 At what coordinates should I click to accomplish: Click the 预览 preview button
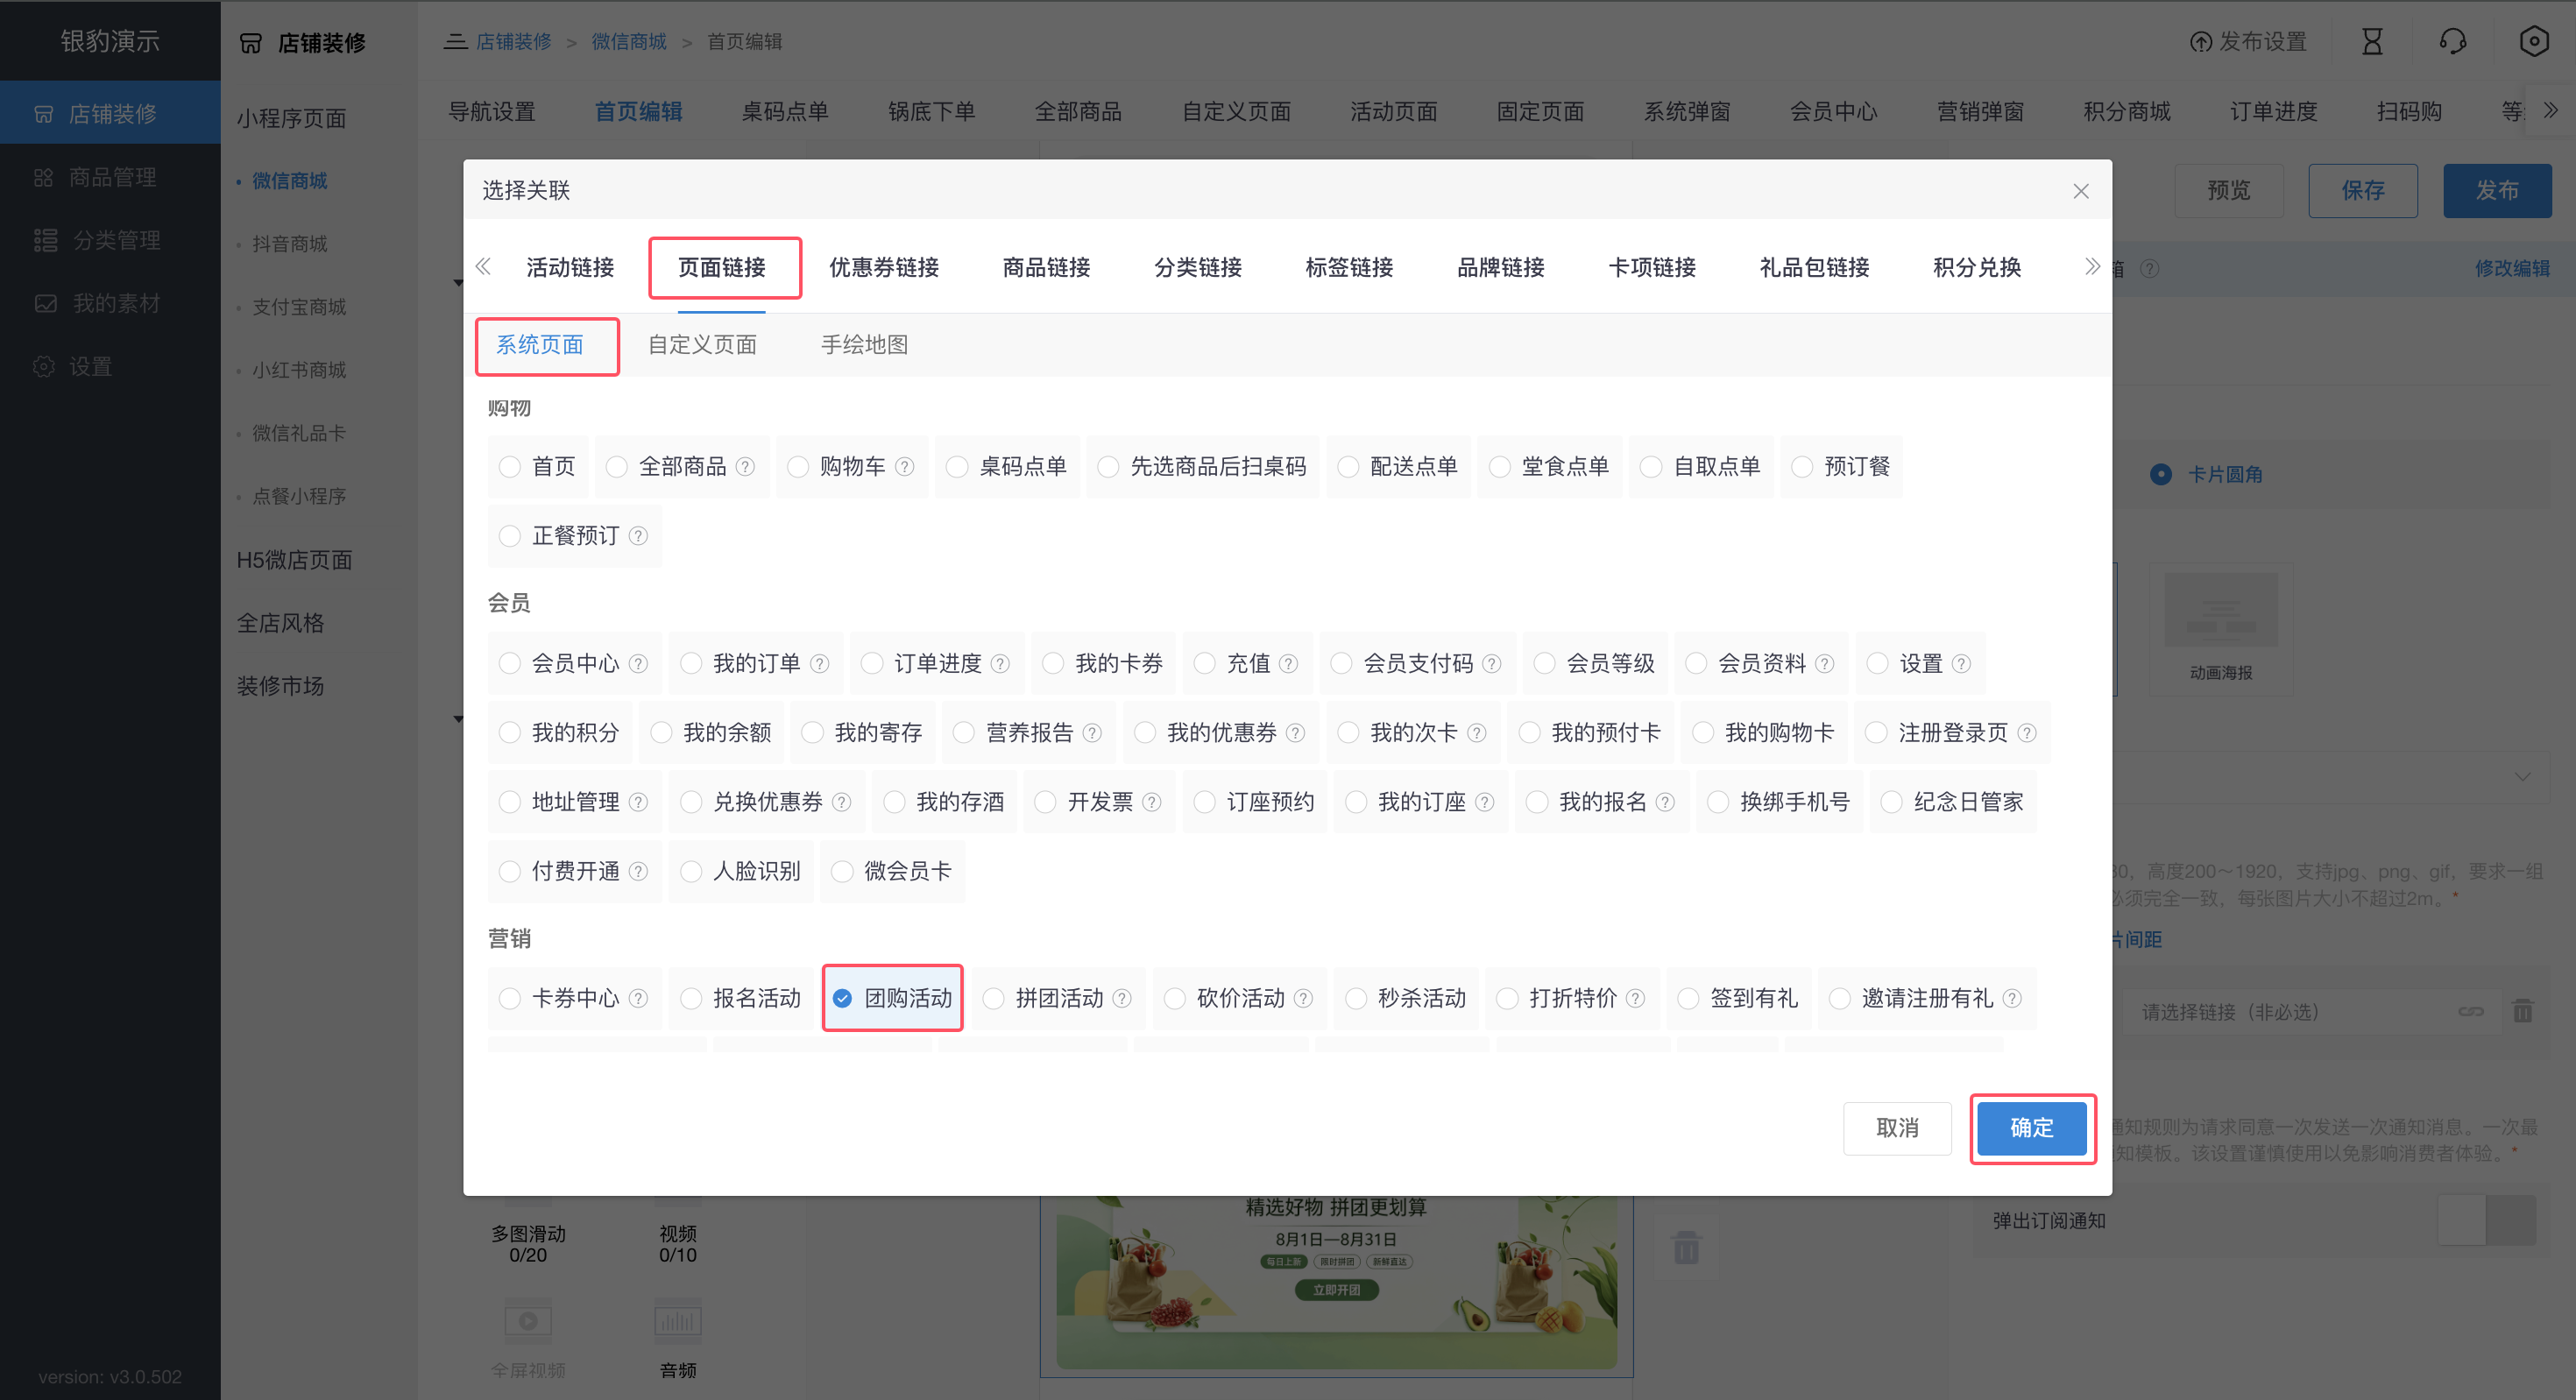coord(2229,190)
